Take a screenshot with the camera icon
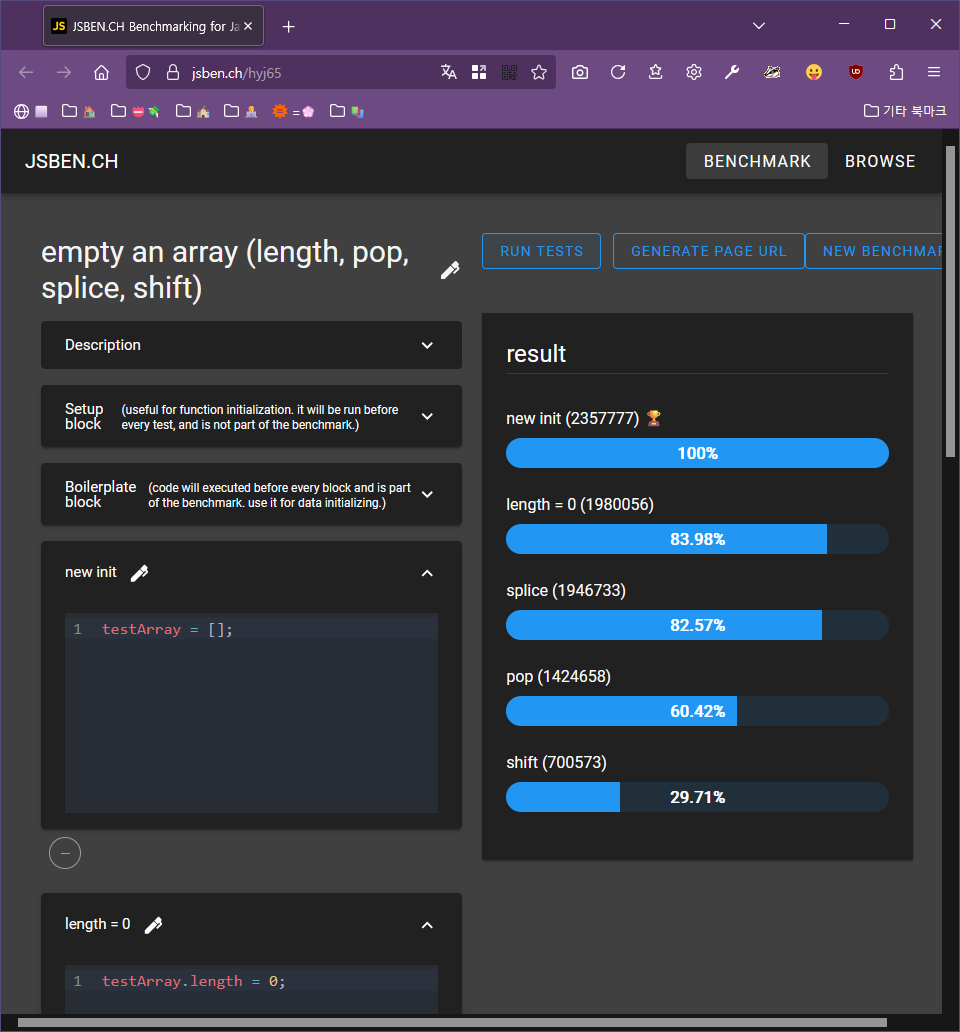The width and height of the screenshot is (960, 1032). coord(580,72)
